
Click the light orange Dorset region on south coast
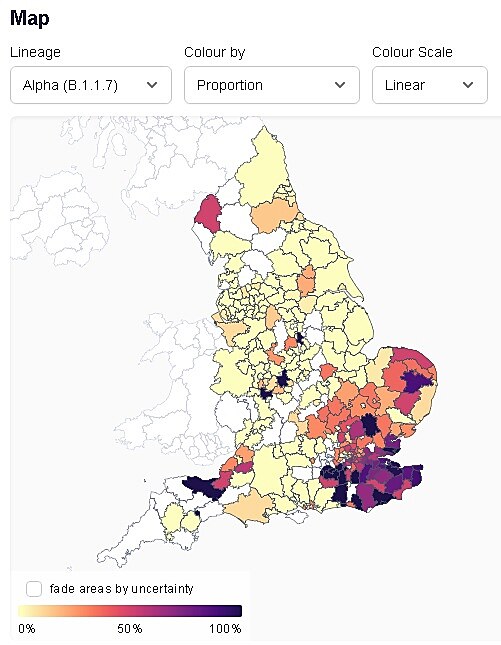(x=250, y=507)
